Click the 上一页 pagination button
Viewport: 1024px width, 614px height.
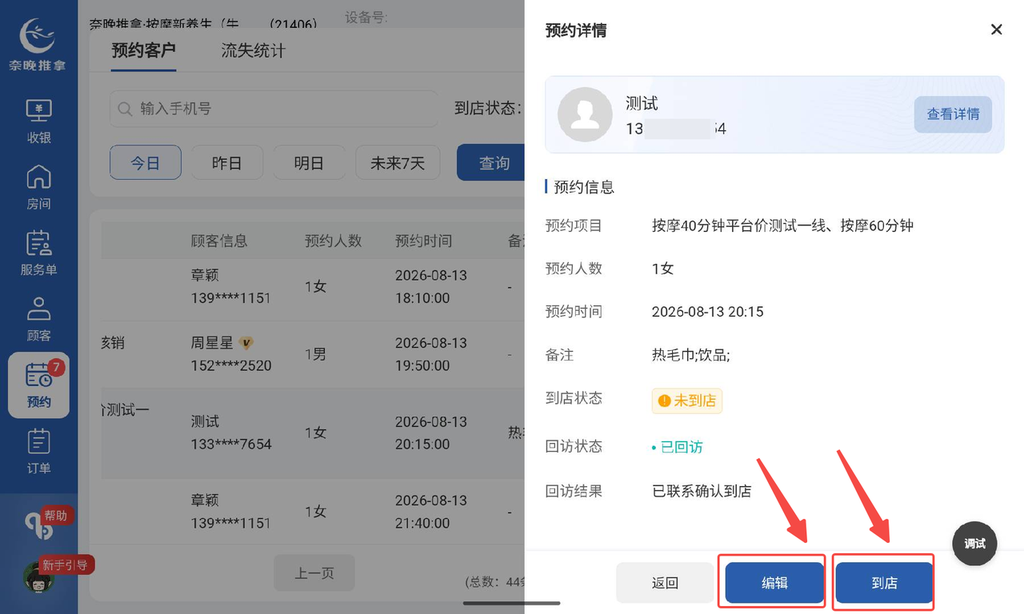314,573
